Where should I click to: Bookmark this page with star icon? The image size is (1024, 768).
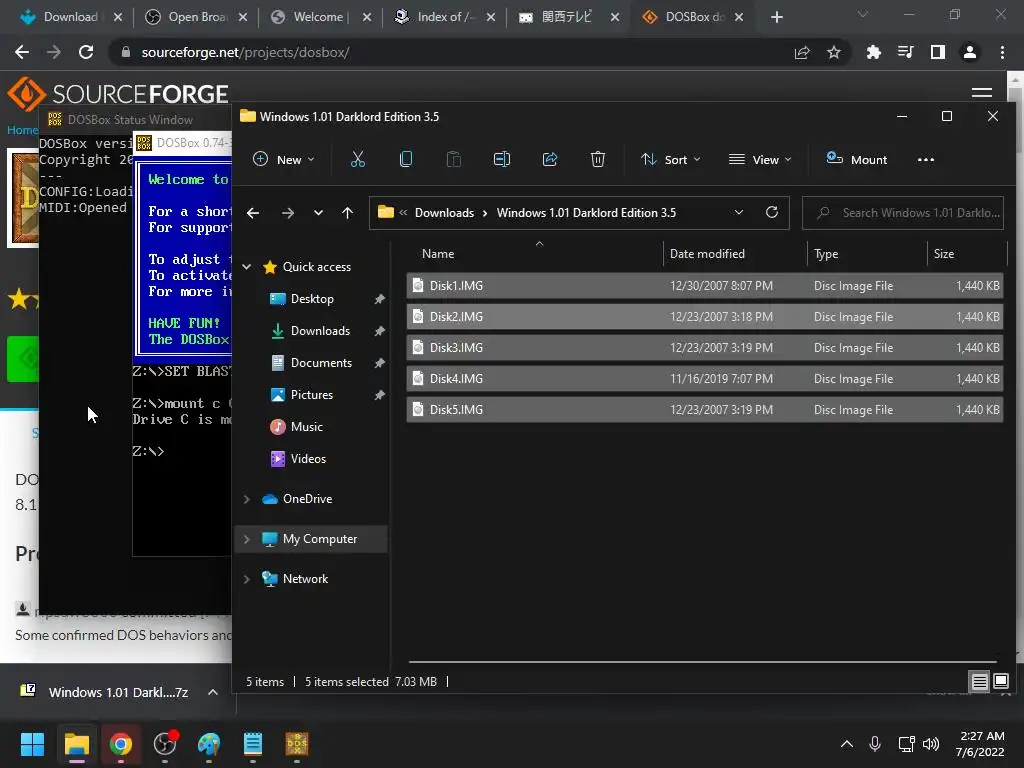833,52
